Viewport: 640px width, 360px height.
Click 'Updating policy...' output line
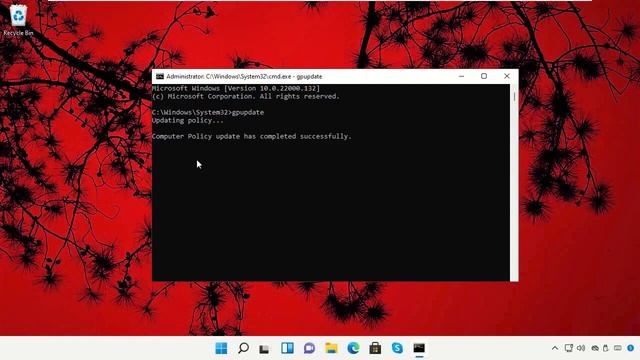click(x=188, y=120)
